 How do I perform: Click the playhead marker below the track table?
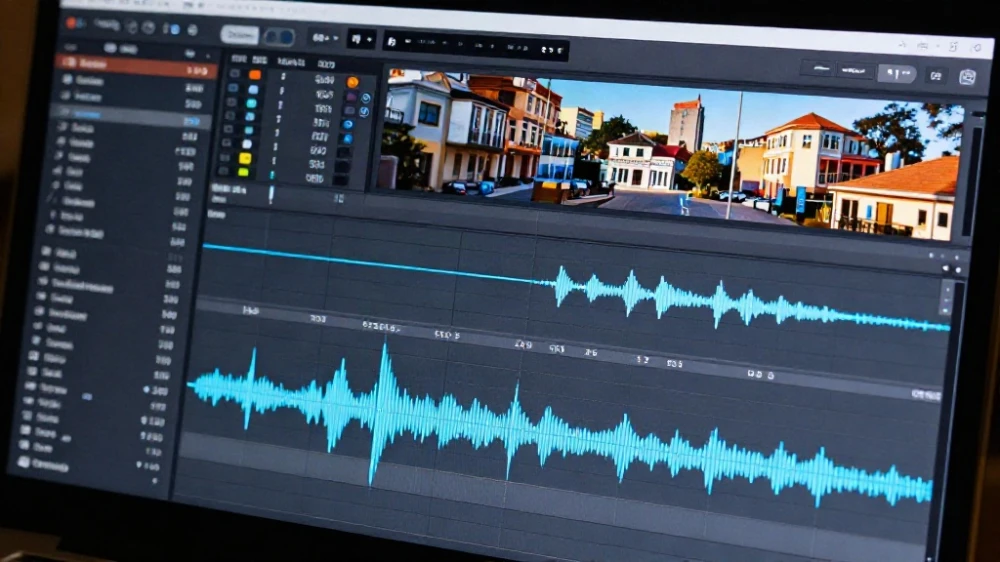(272, 195)
